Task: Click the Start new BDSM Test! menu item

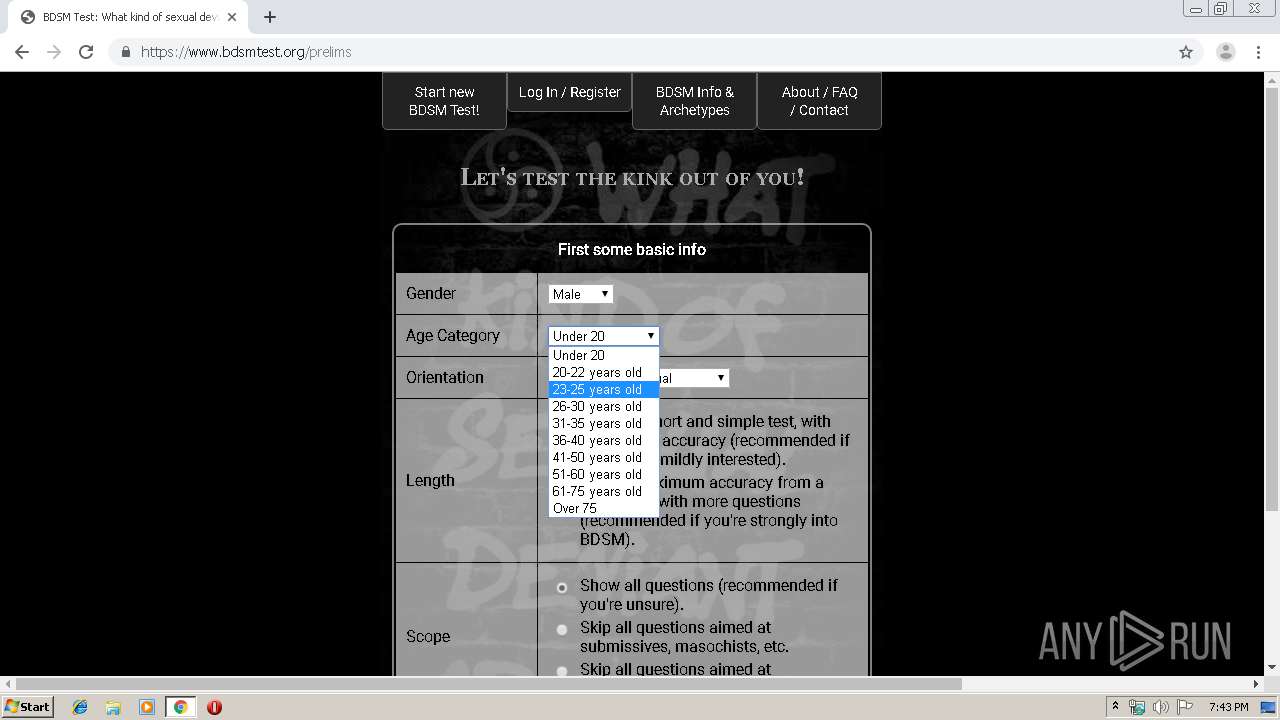Action: pos(444,101)
